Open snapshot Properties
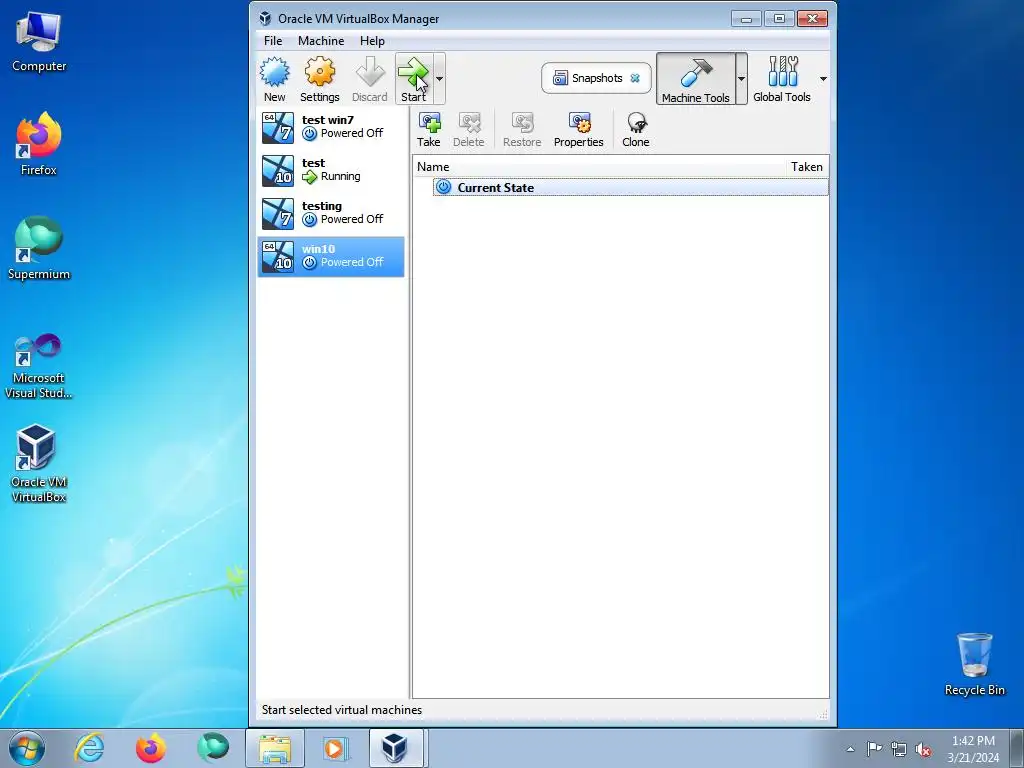This screenshot has width=1024, height=768. point(579,129)
